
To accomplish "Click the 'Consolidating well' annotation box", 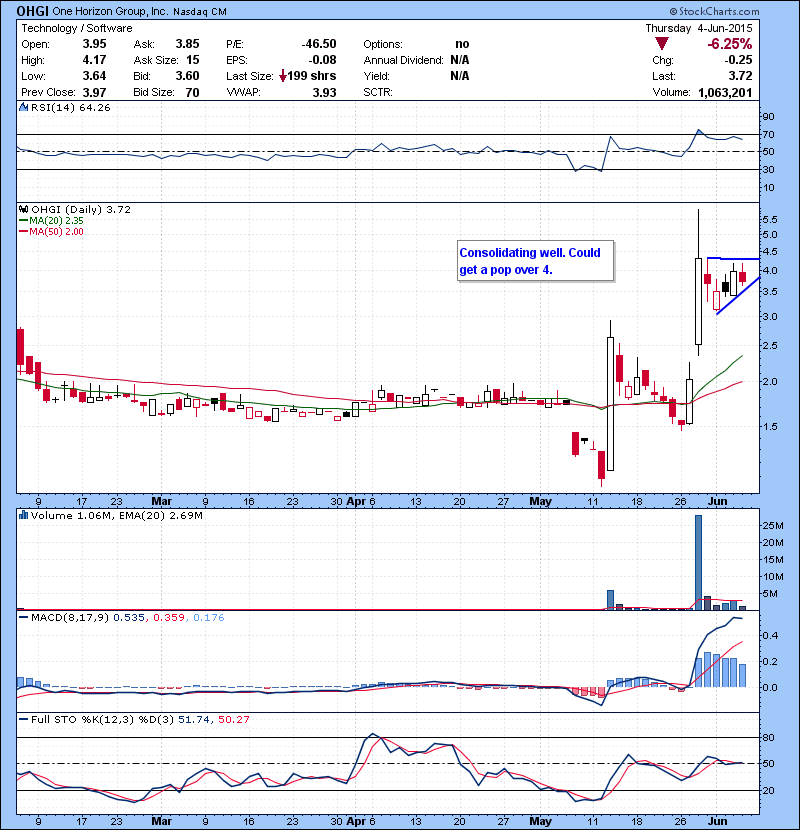I will (535, 261).
